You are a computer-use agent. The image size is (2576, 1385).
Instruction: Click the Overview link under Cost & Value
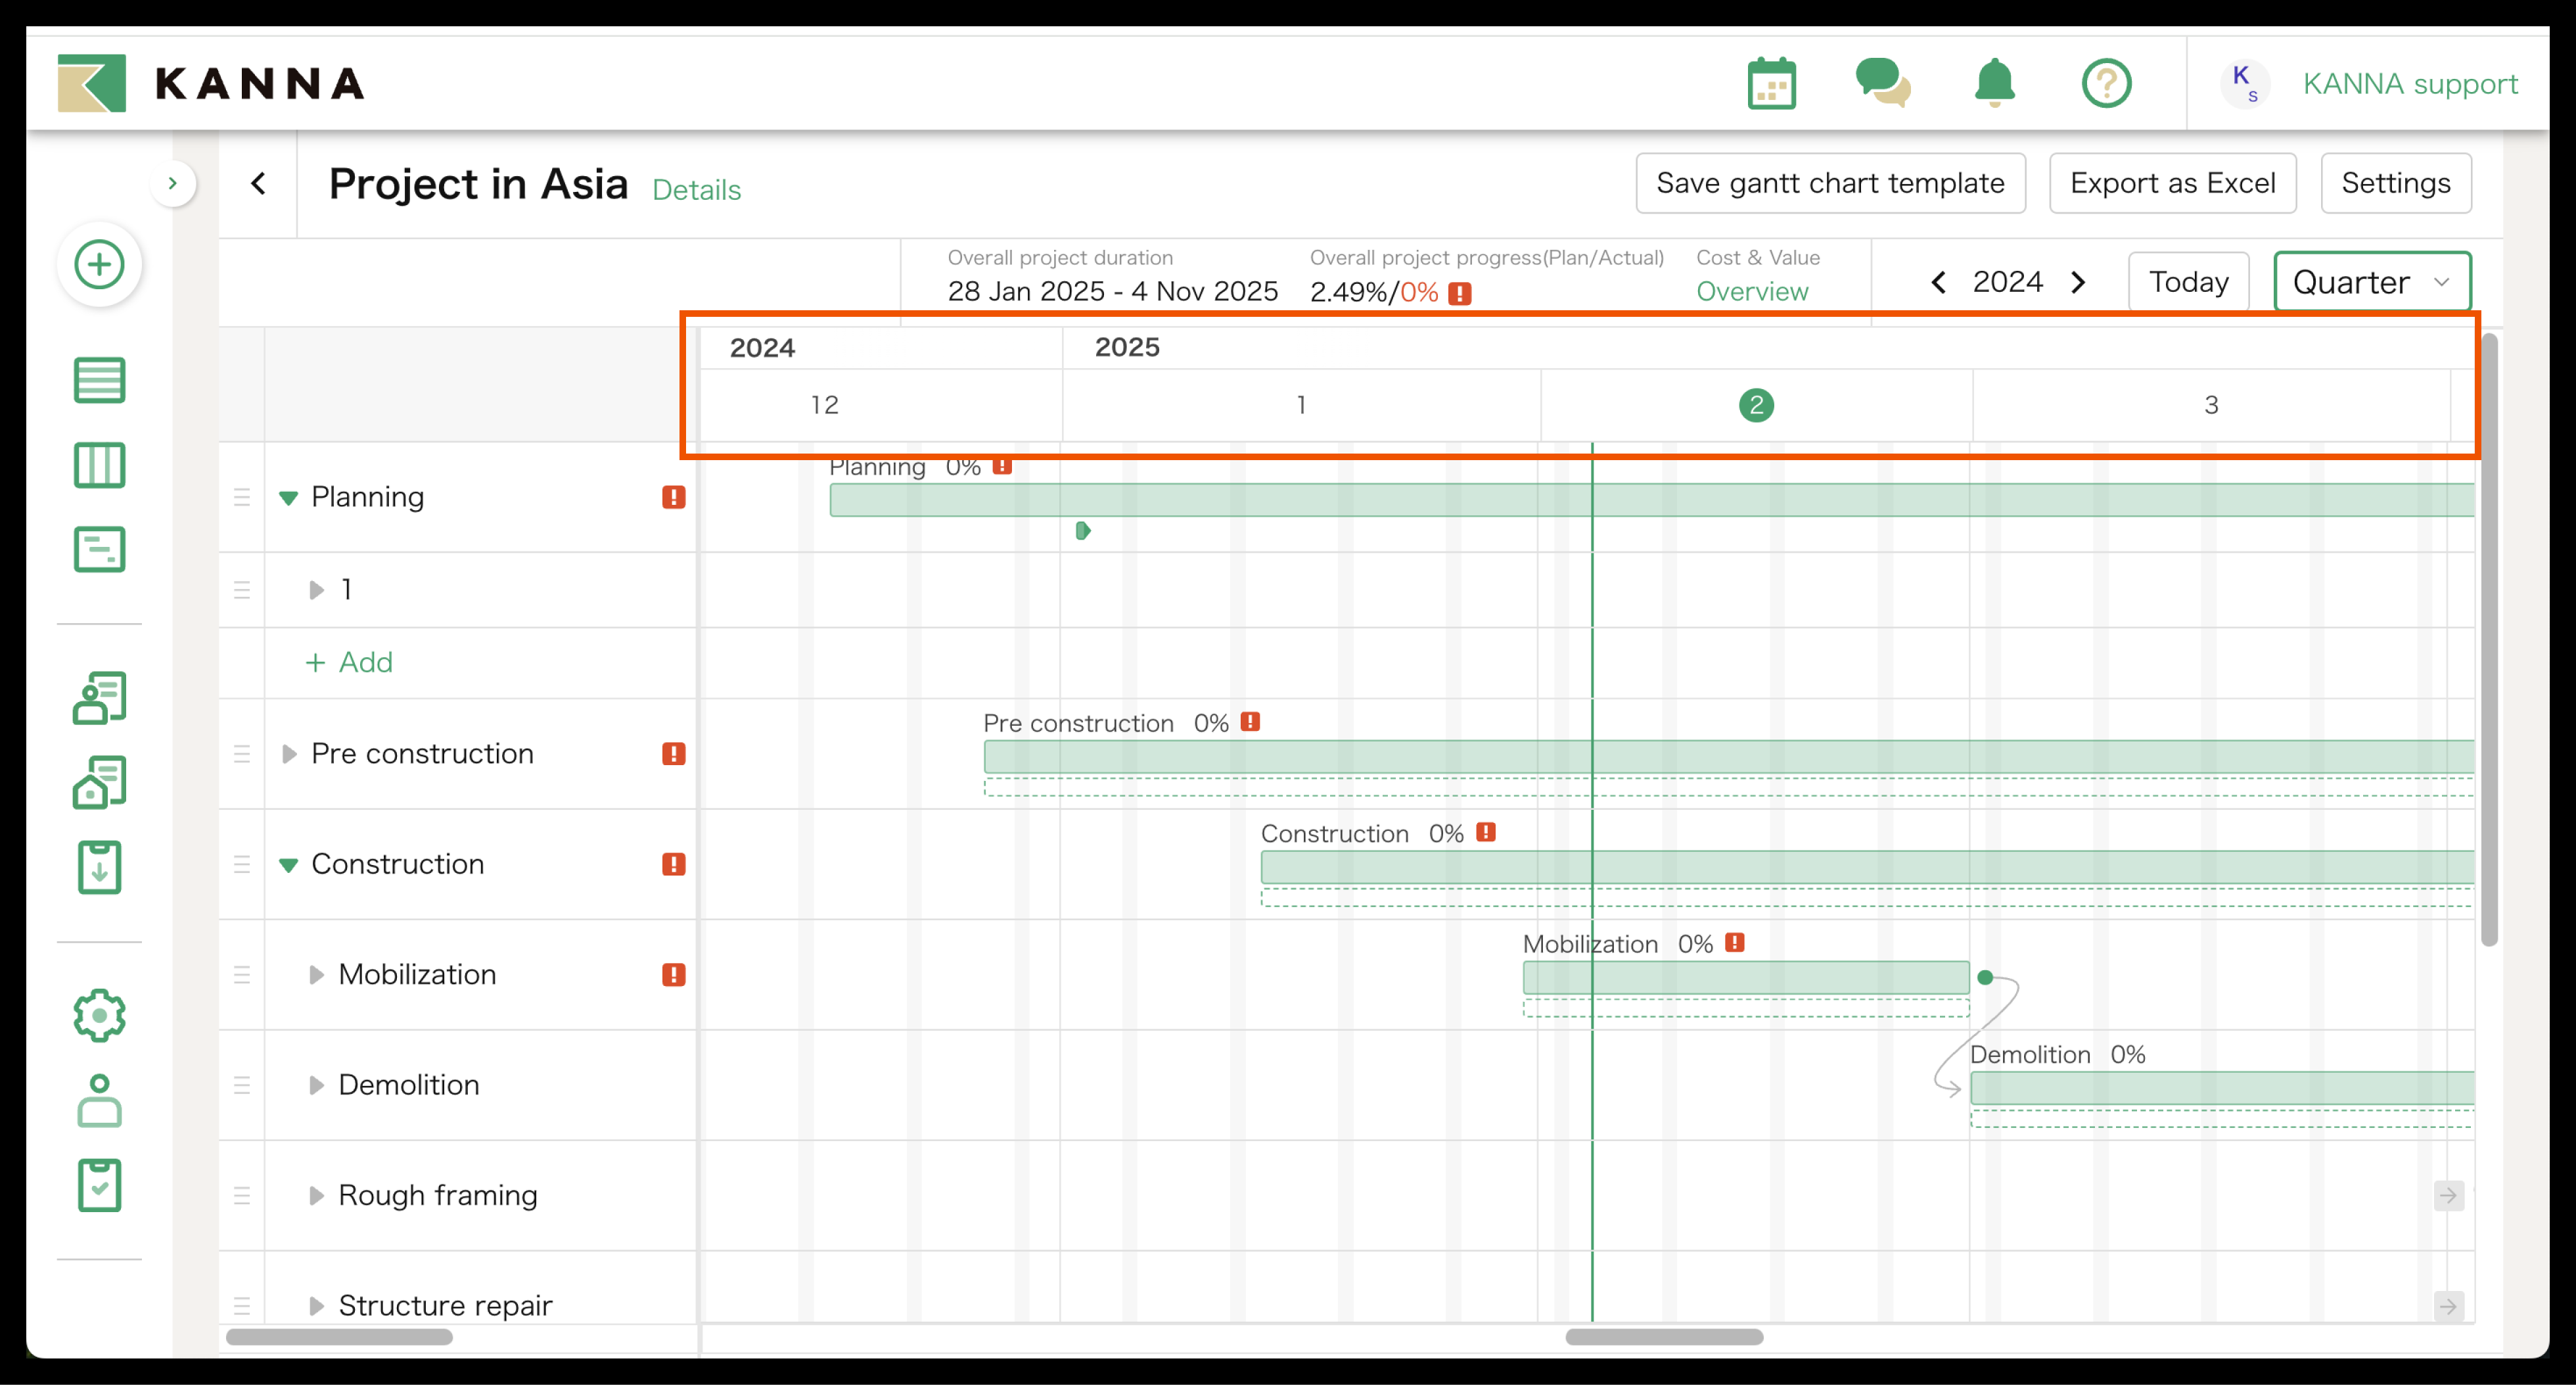(1752, 292)
